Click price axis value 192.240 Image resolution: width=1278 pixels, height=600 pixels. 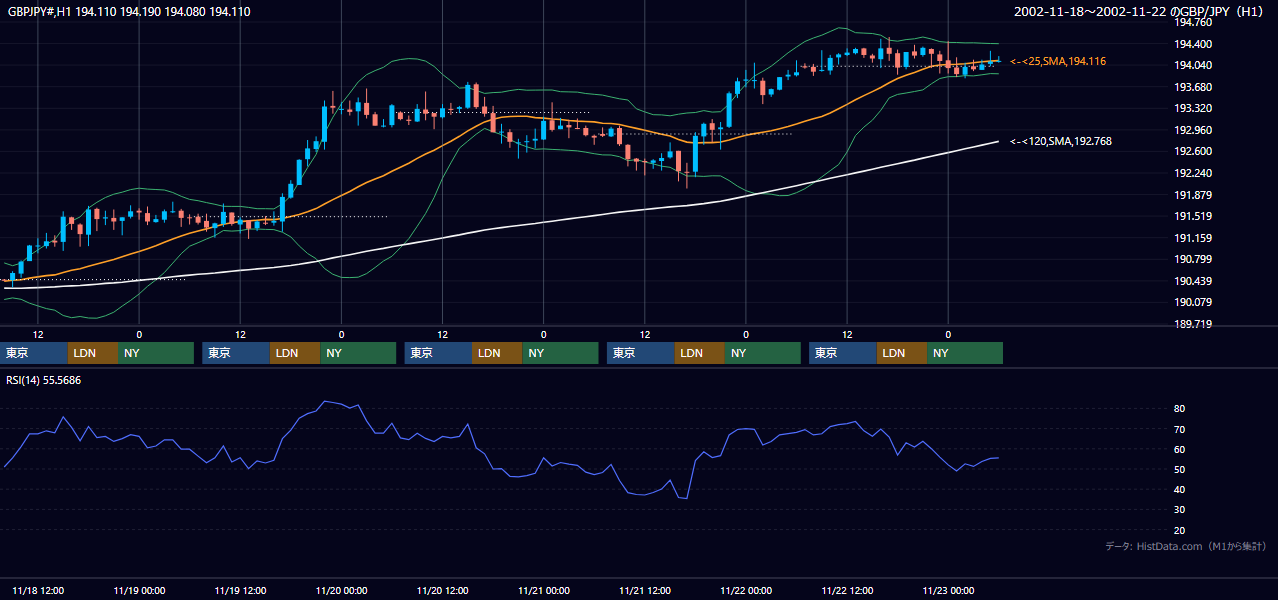pyautogui.click(x=1192, y=173)
